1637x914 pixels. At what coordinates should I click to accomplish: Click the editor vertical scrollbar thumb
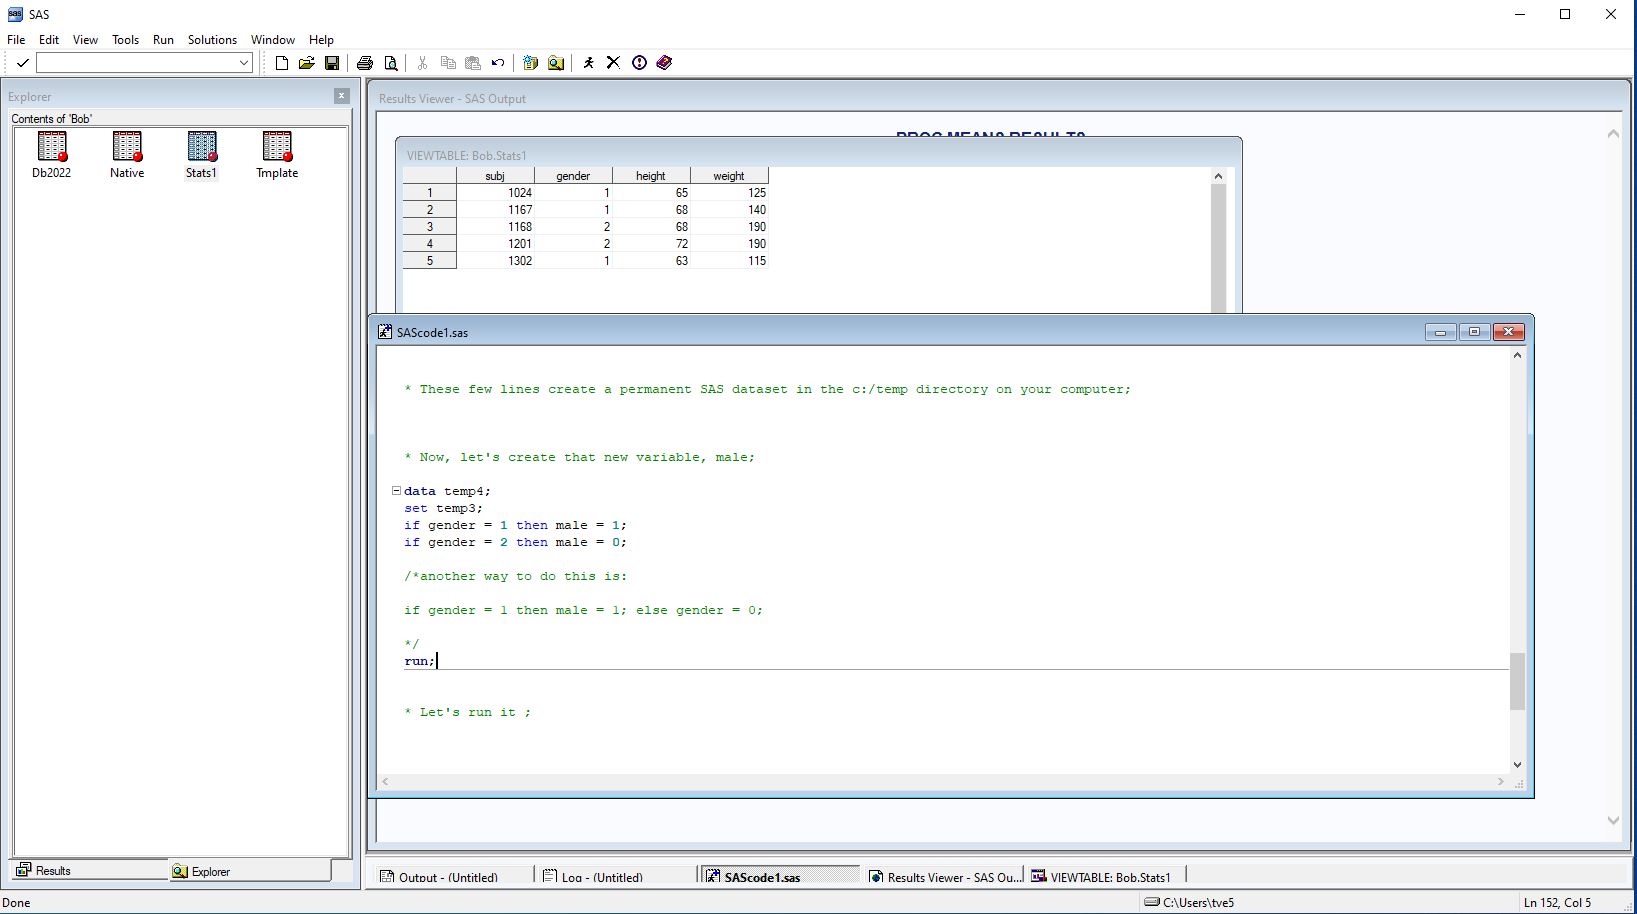[1517, 681]
